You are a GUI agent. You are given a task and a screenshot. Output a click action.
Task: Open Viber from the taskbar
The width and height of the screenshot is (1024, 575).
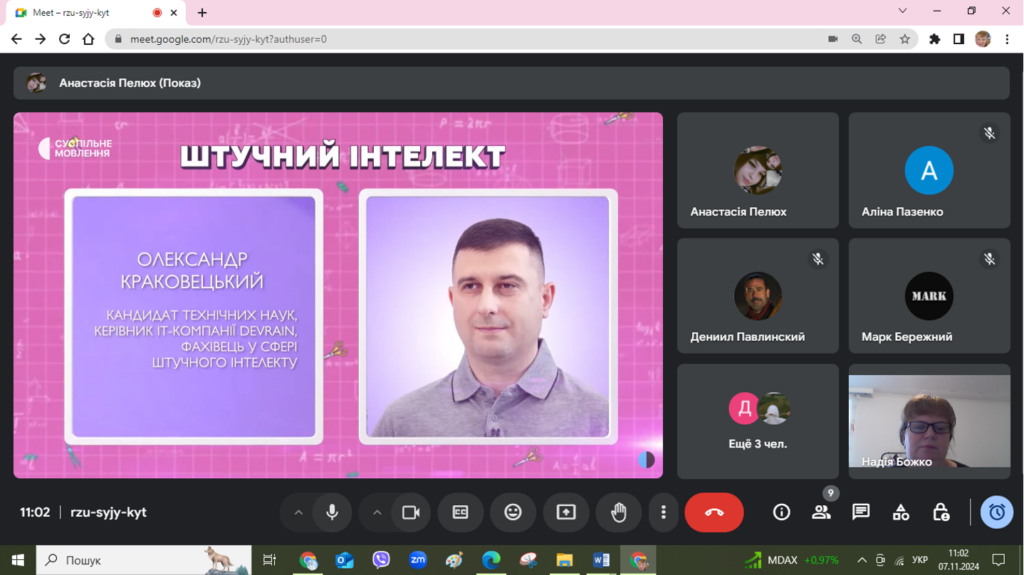381,560
